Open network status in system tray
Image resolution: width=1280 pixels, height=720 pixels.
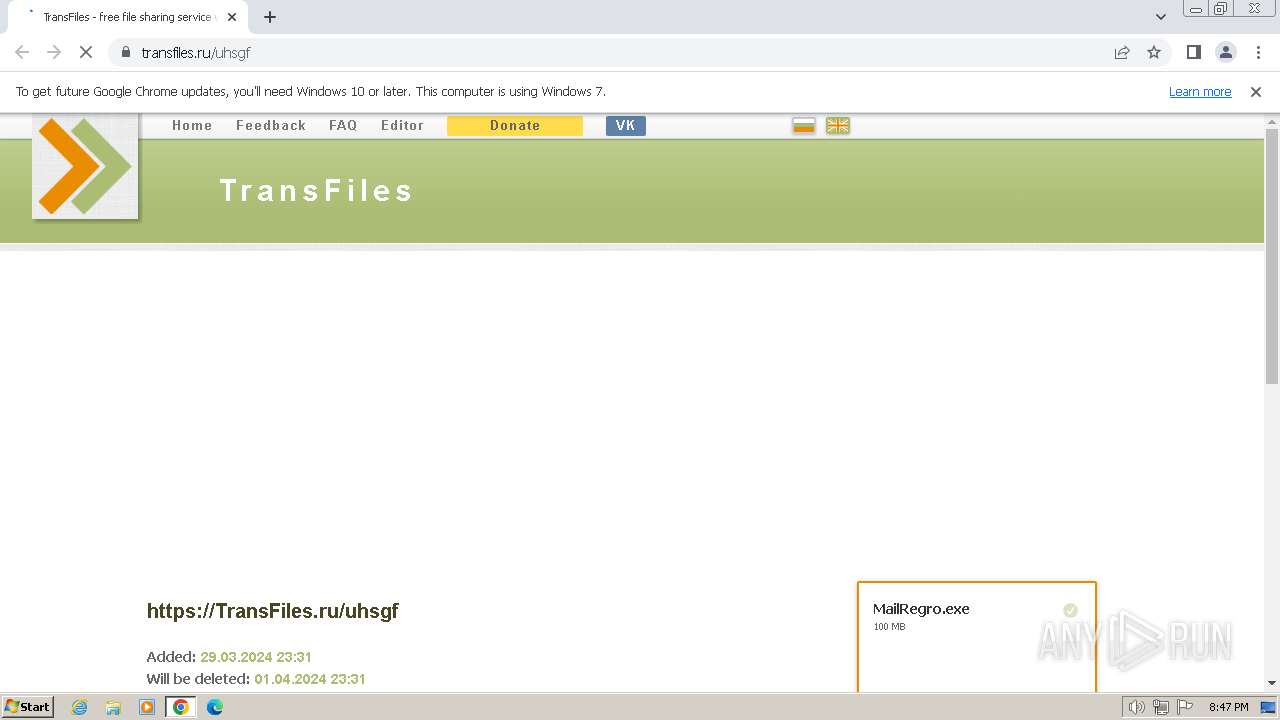(1161, 707)
